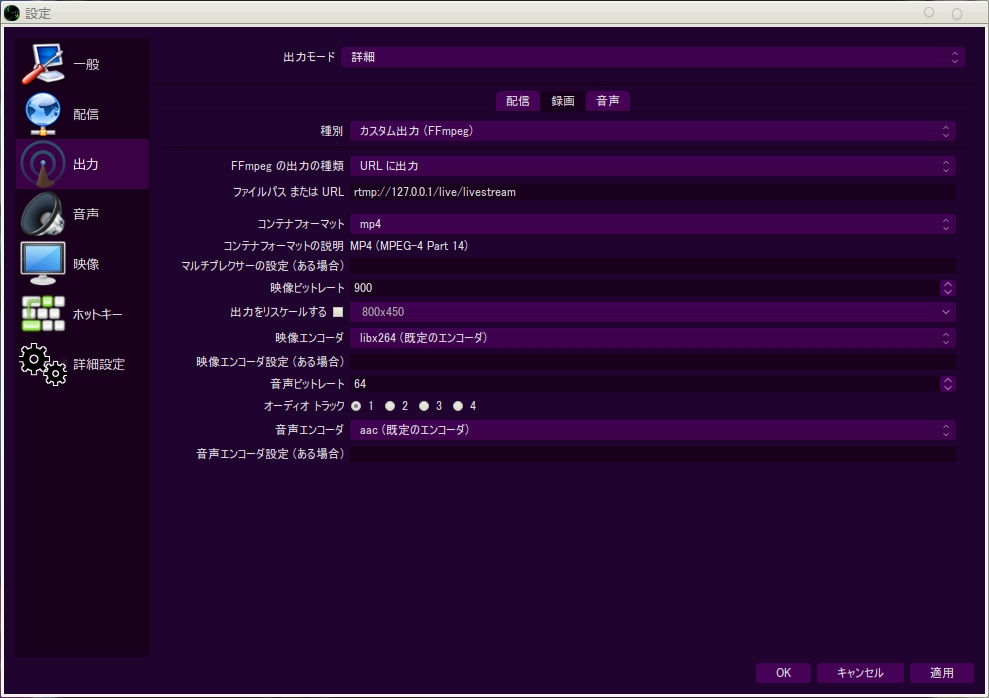The height and width of the screenshot is (698, 989).
Task: Expand the 800x450 rescale resolution dropdown
Action: coord(653,311)
